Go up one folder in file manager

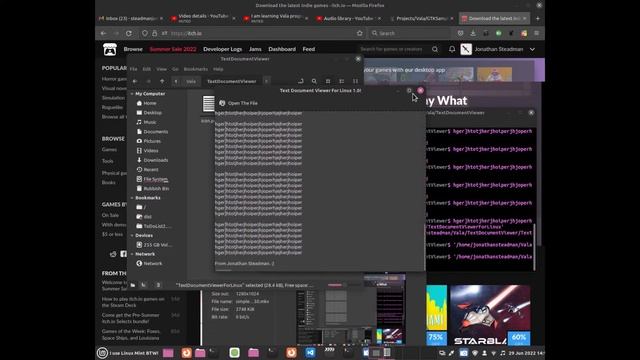coord(162,81)
